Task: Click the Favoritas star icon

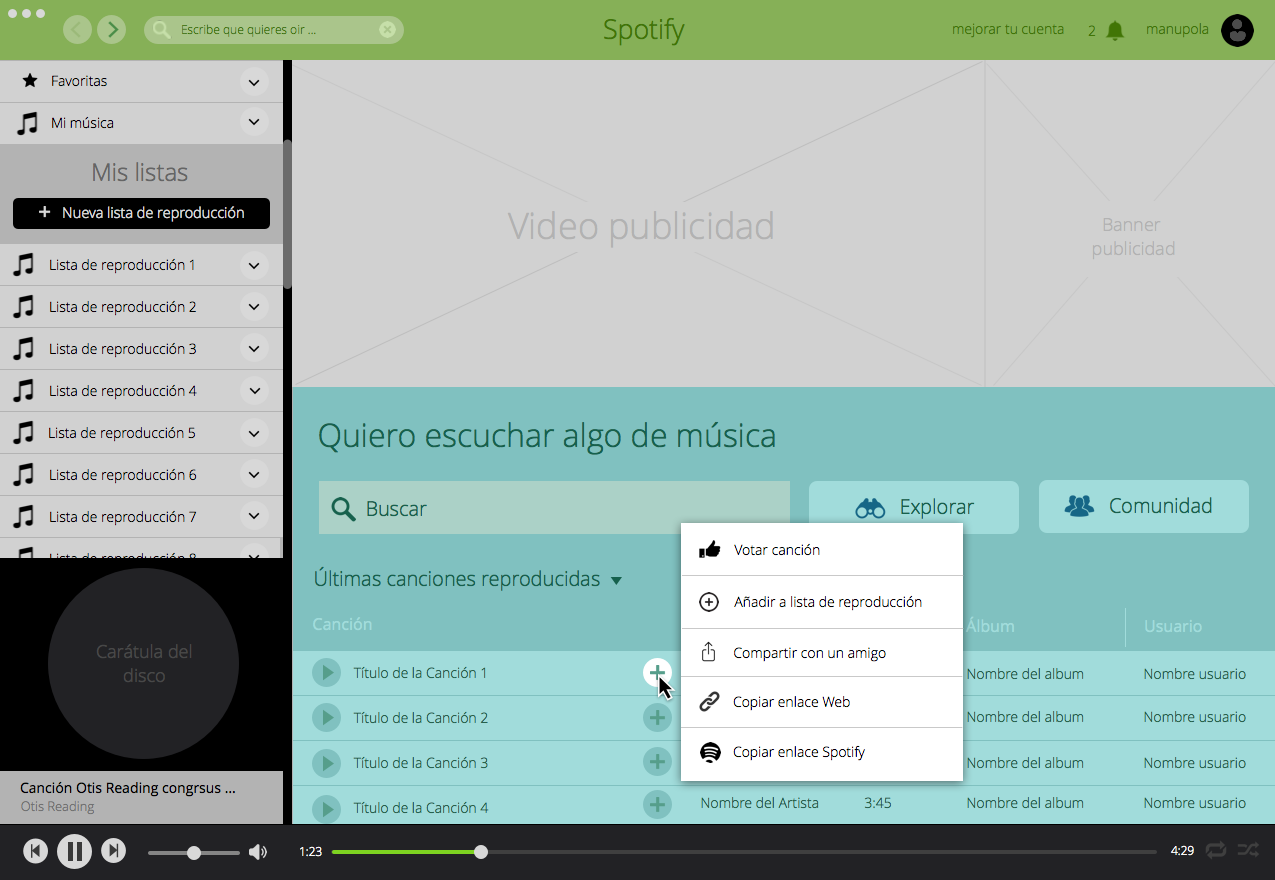Action: 30,80
